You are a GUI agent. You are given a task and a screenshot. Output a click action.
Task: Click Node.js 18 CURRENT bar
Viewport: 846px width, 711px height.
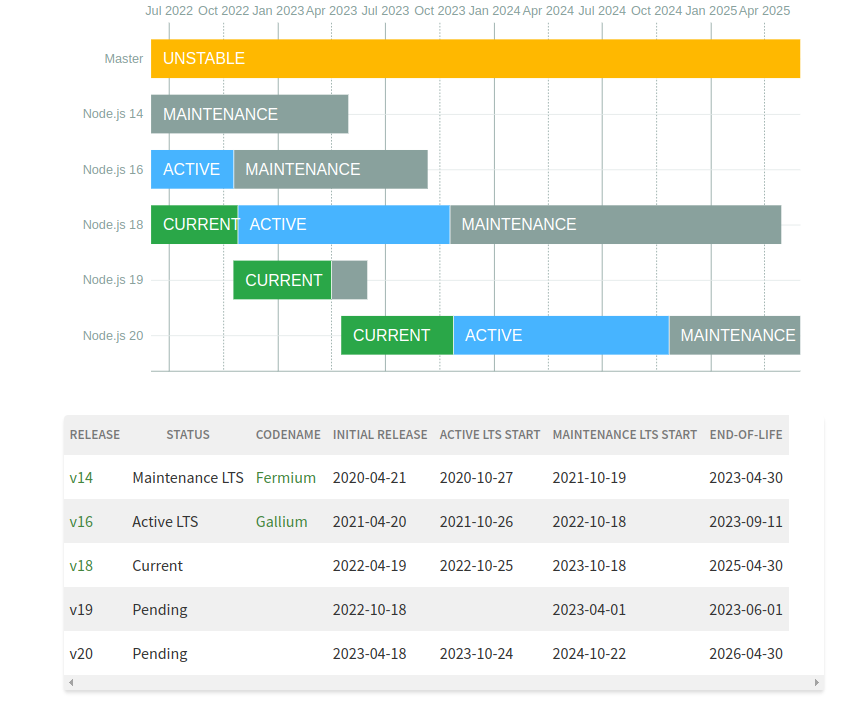(194, 225)
